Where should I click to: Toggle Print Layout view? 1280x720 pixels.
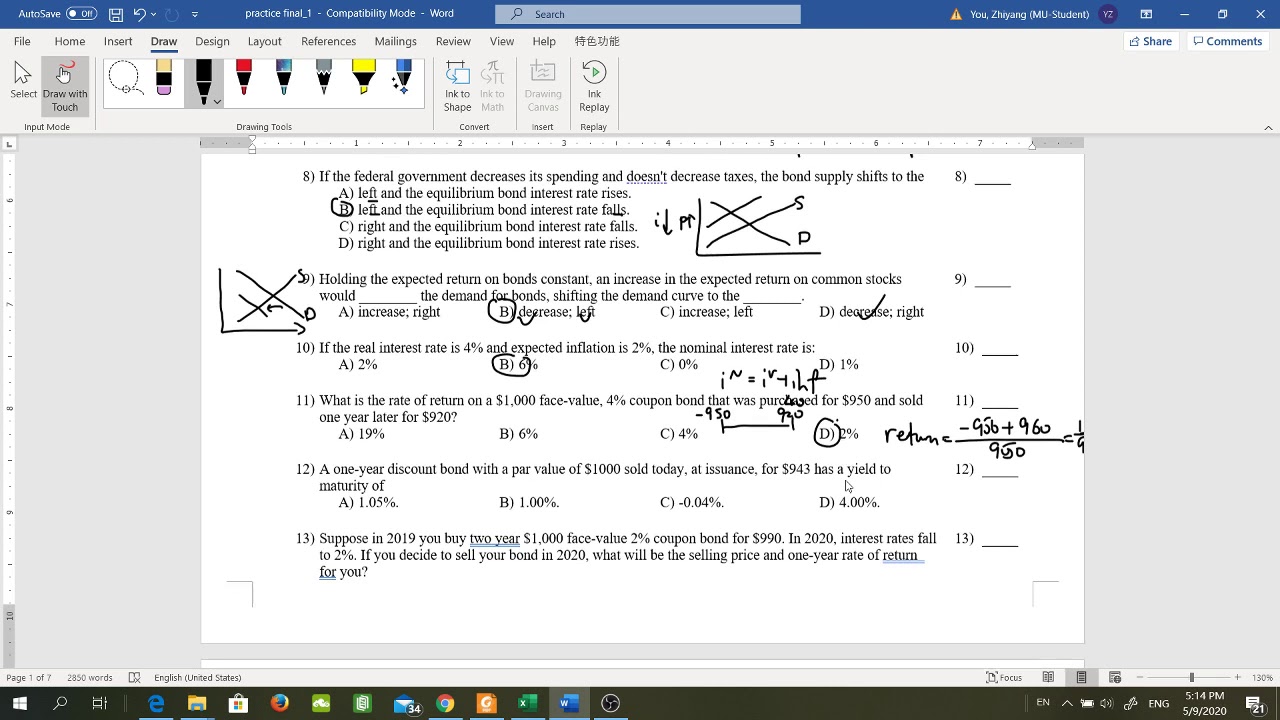[x=1081, y=678]
